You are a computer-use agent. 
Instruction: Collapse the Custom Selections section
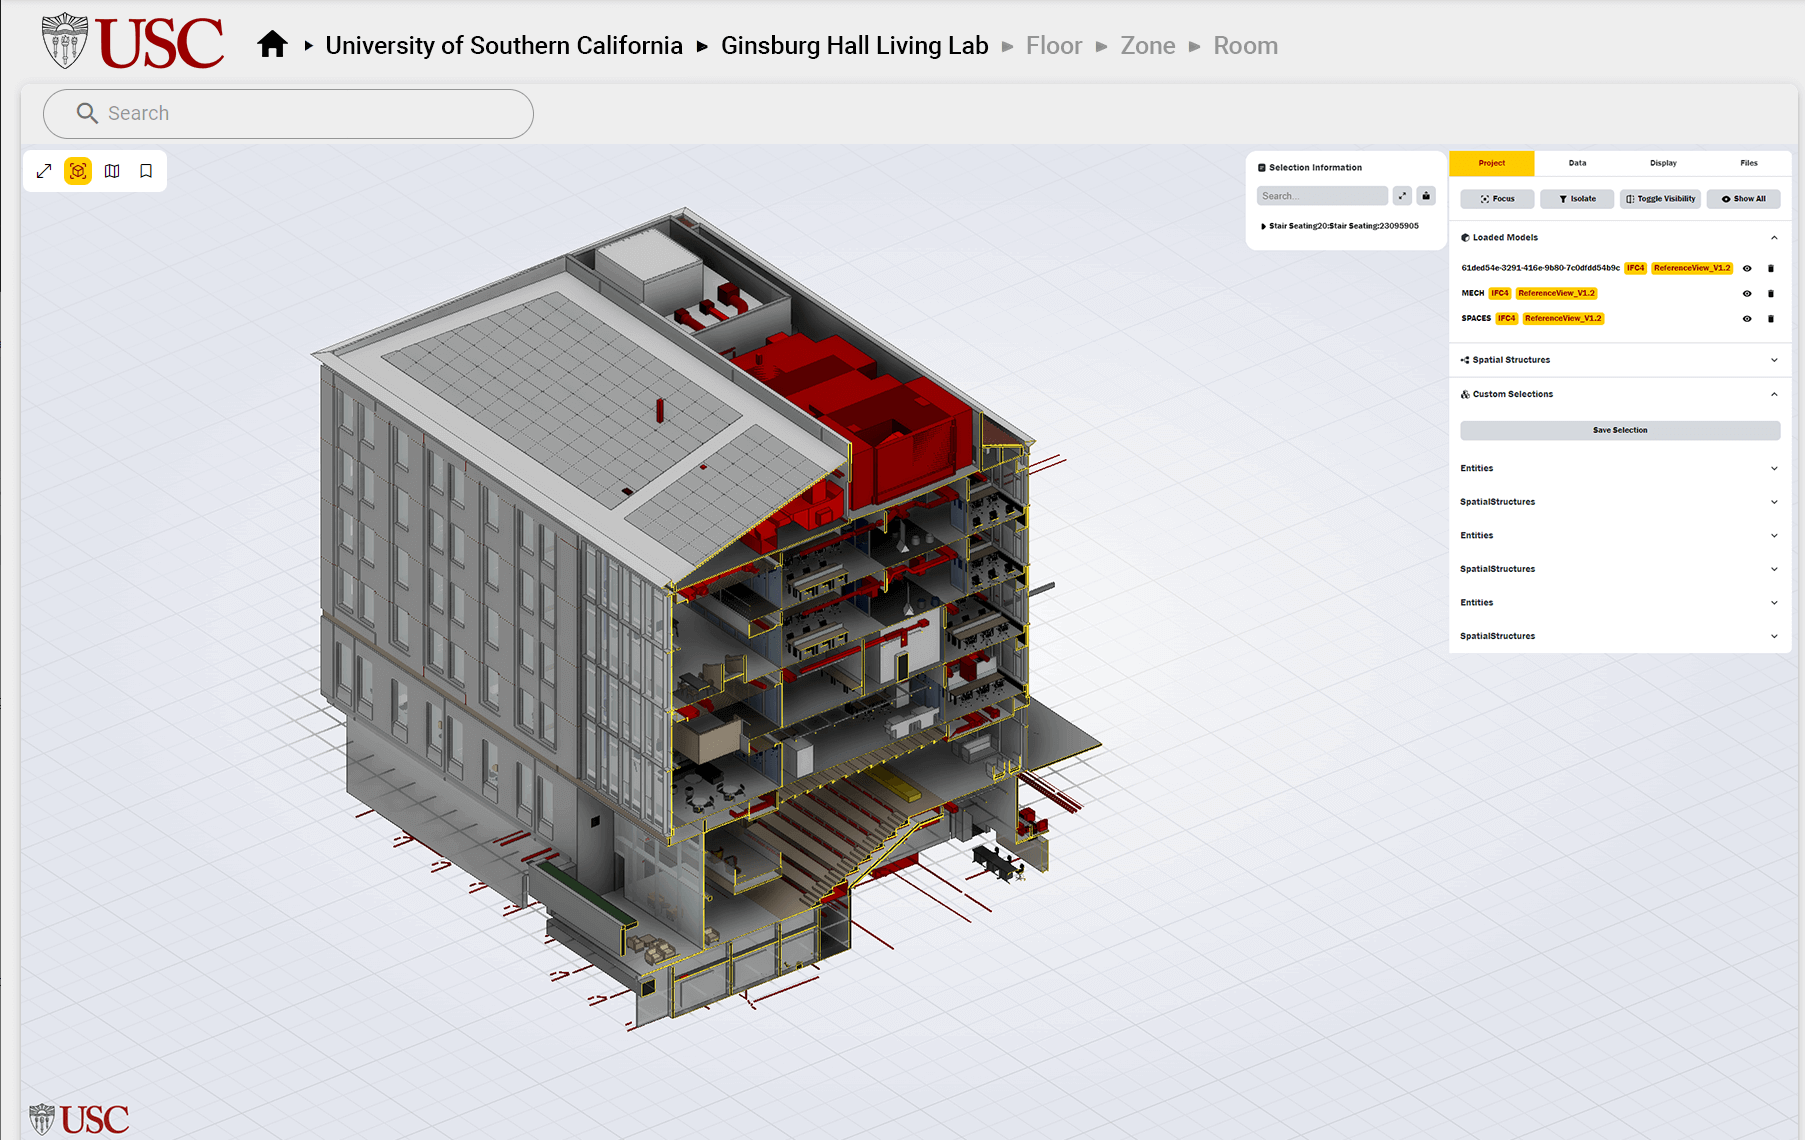[x=1774, y=394]
